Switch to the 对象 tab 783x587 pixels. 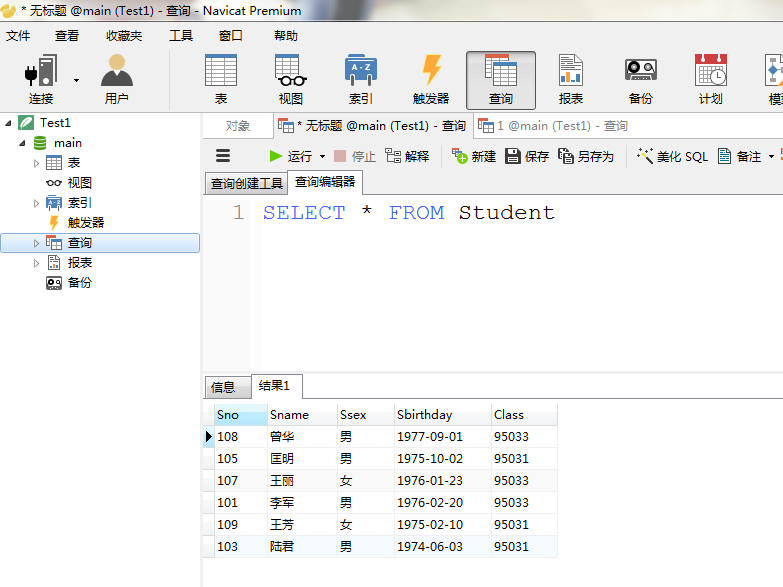click(238, 126)
